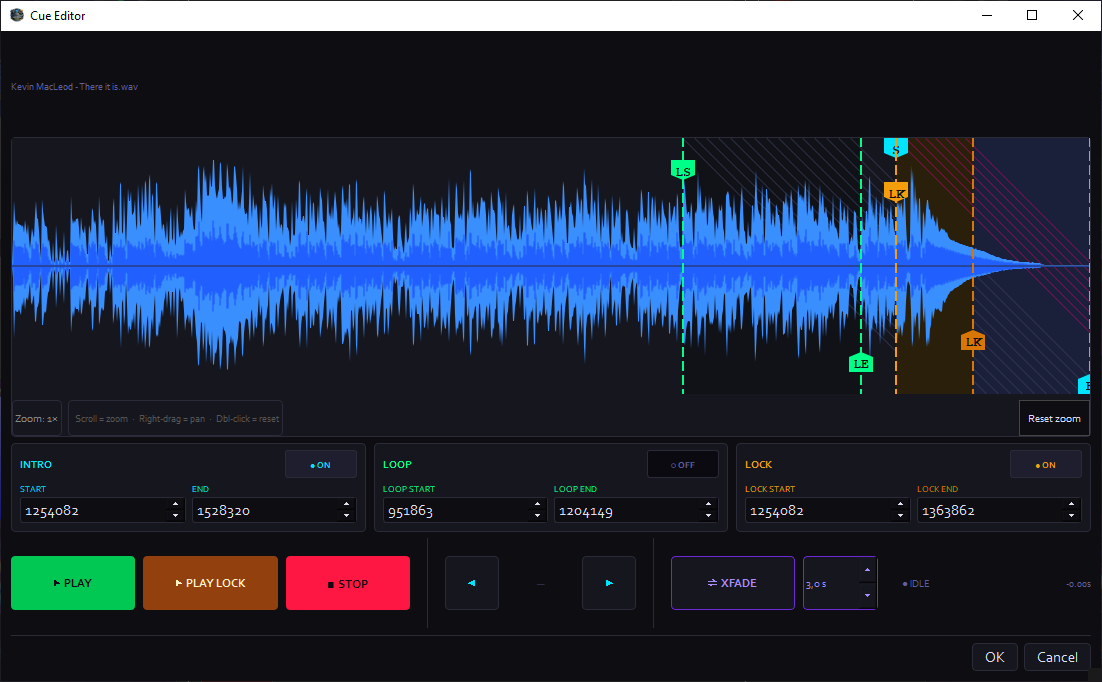Screen dimensions: 1102x682
Task: Cancel the Cue Editor dialog
Action: click(x=1057, y=657)
